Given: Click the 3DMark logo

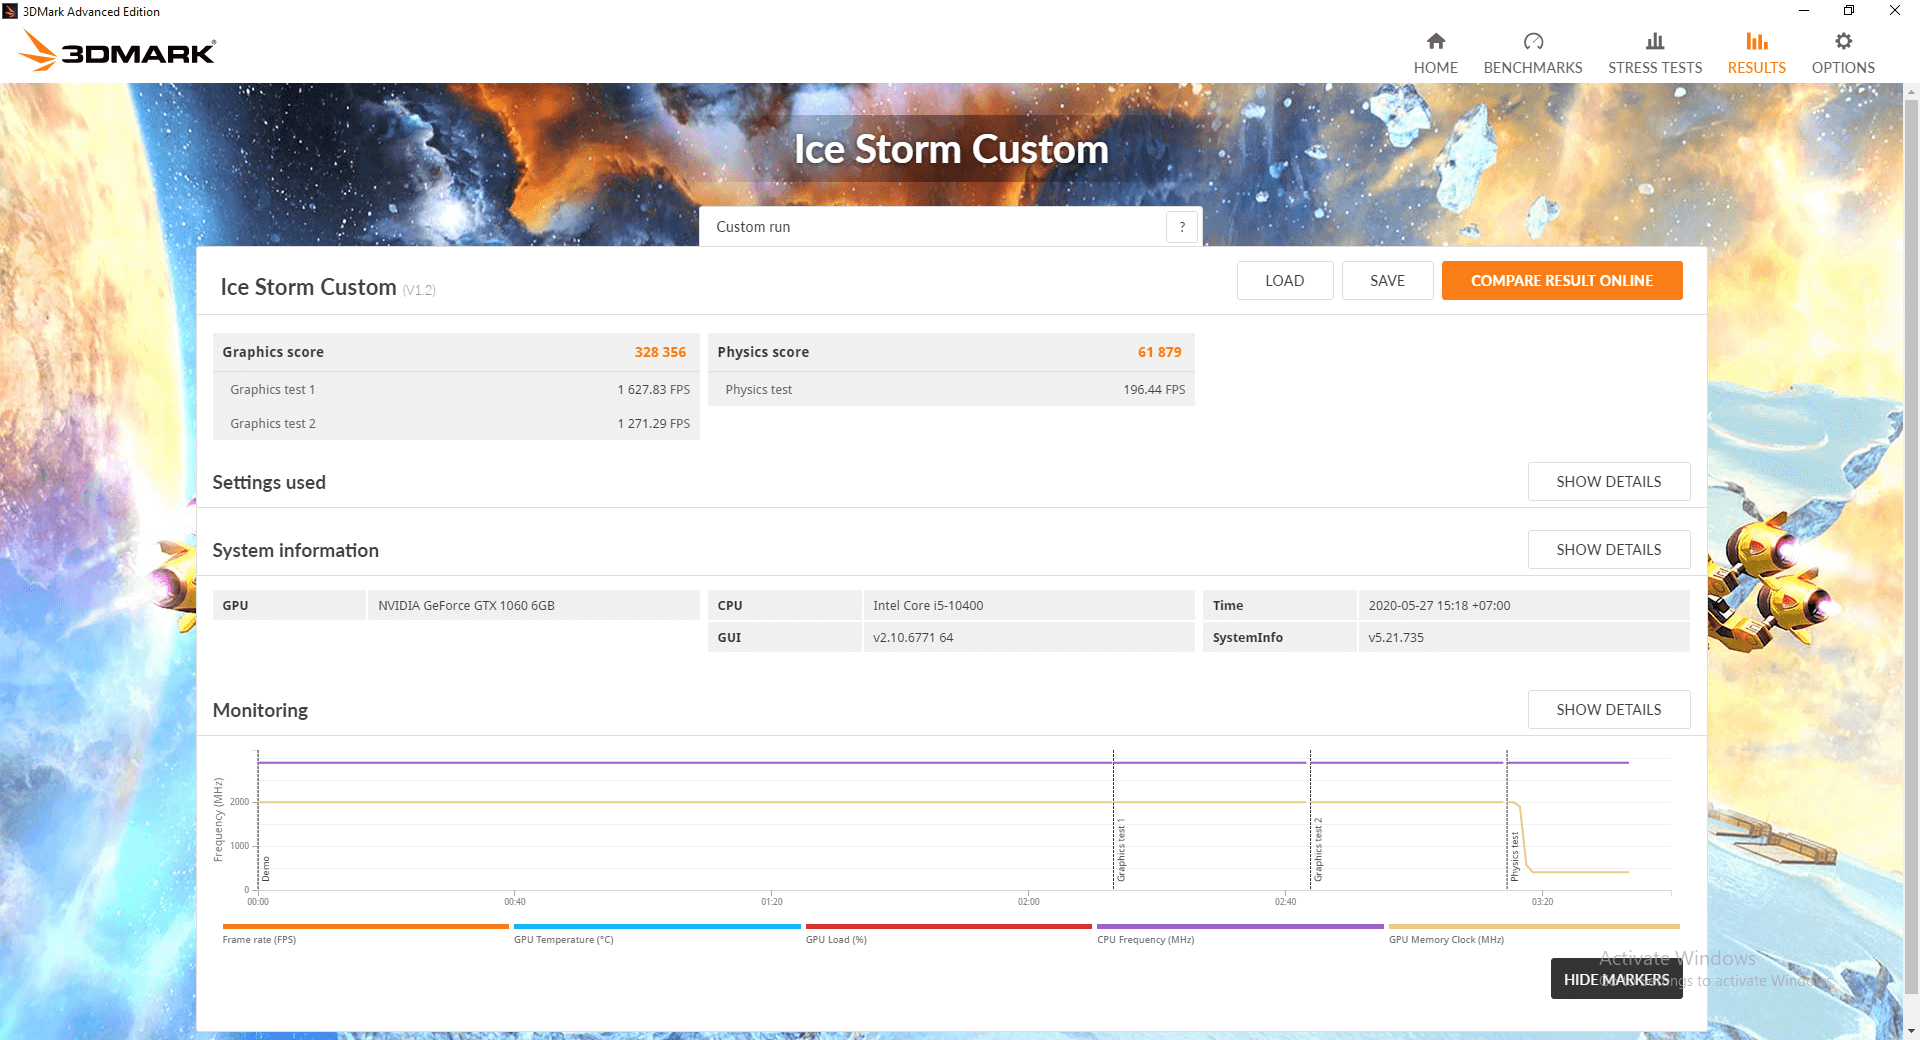Looking at the screenshot, I should pos(118,51).
